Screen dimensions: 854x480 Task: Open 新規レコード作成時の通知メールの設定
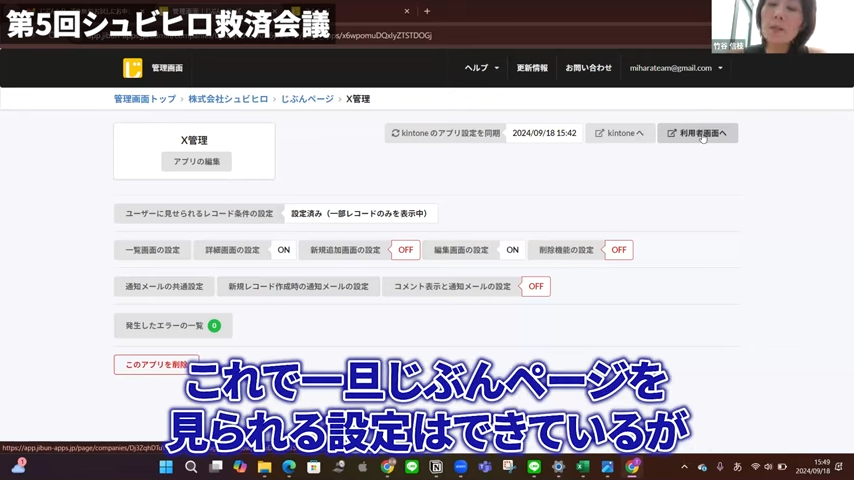(298, 287)
